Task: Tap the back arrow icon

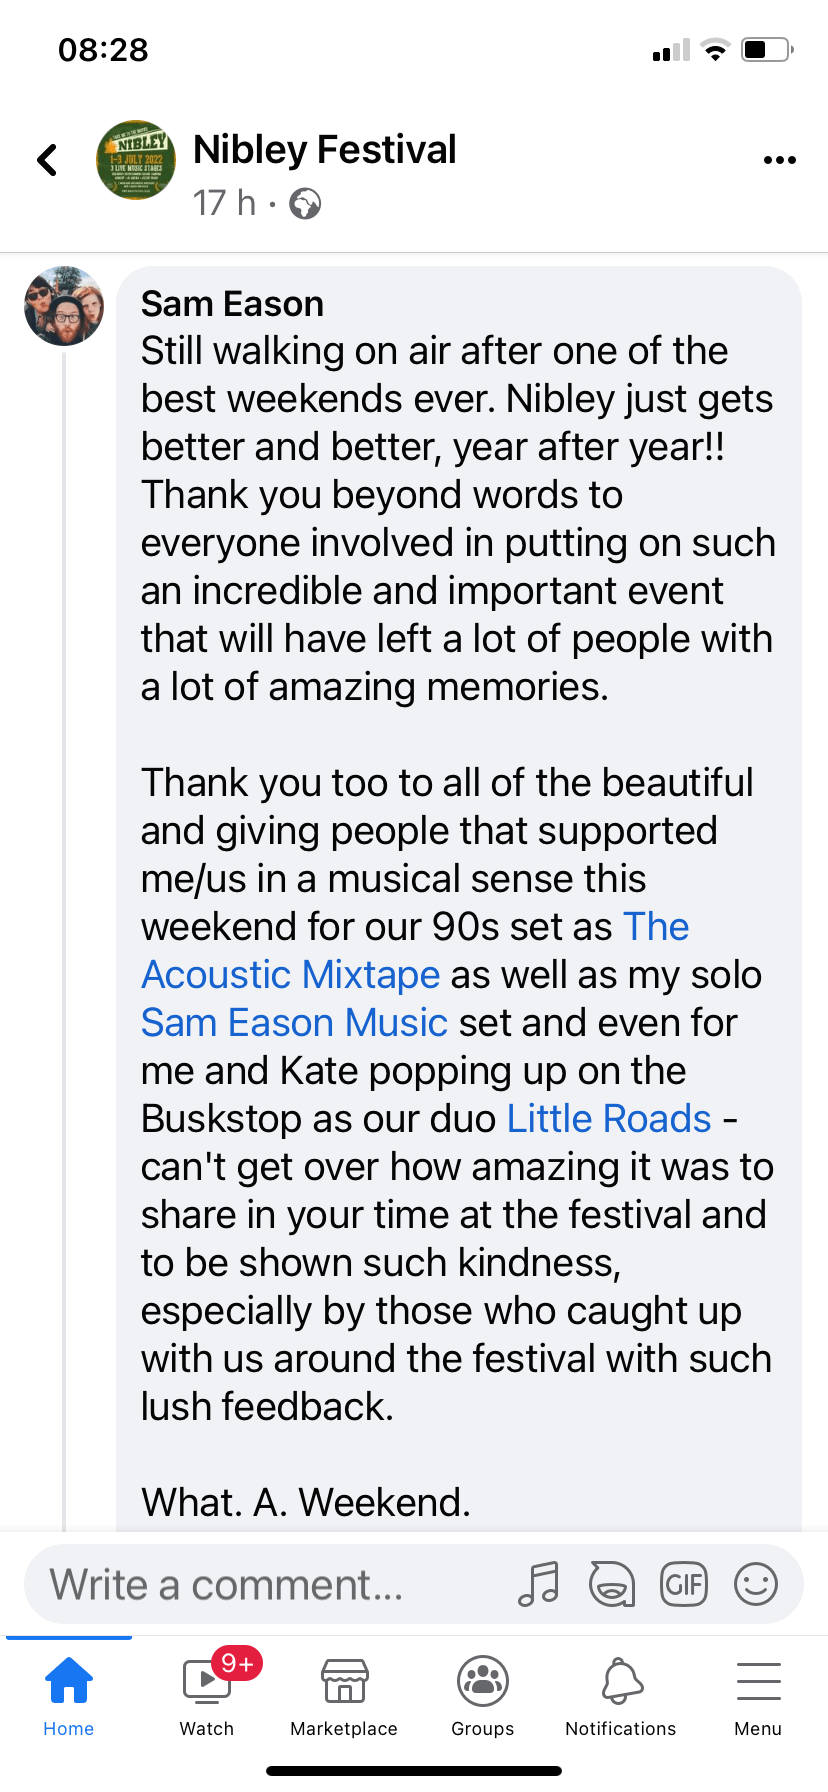Action: (47, 160)
